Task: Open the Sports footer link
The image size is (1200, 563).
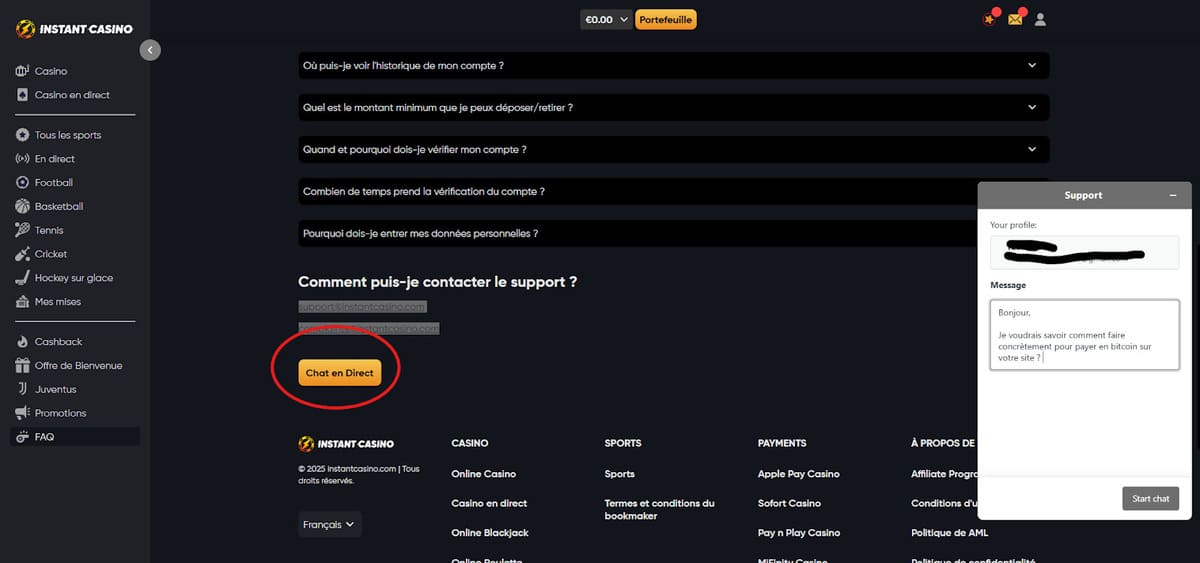Action: (620, 474)
